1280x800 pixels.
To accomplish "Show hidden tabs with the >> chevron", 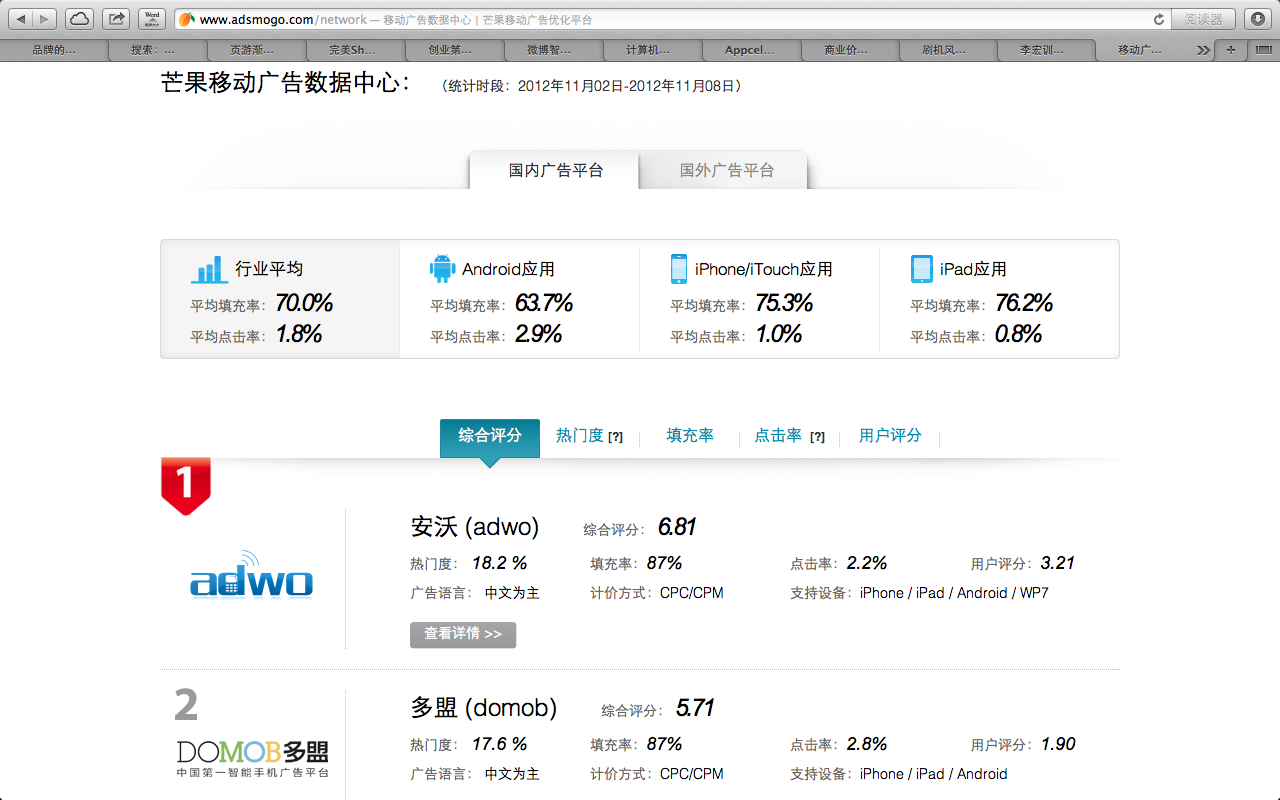I will pos(1204,50).
